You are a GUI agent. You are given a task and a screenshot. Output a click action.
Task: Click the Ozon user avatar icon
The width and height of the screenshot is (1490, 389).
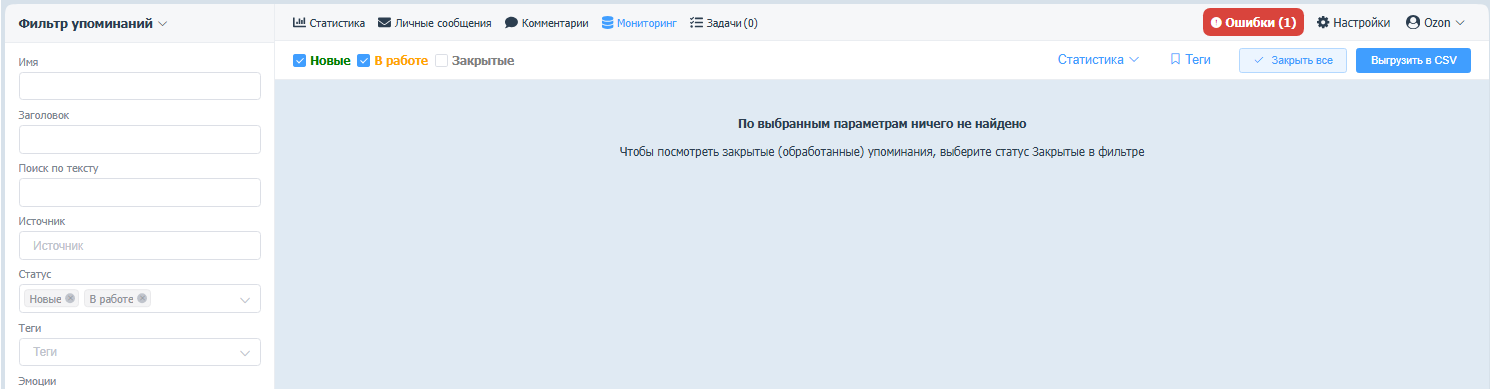click(1413, 22)
